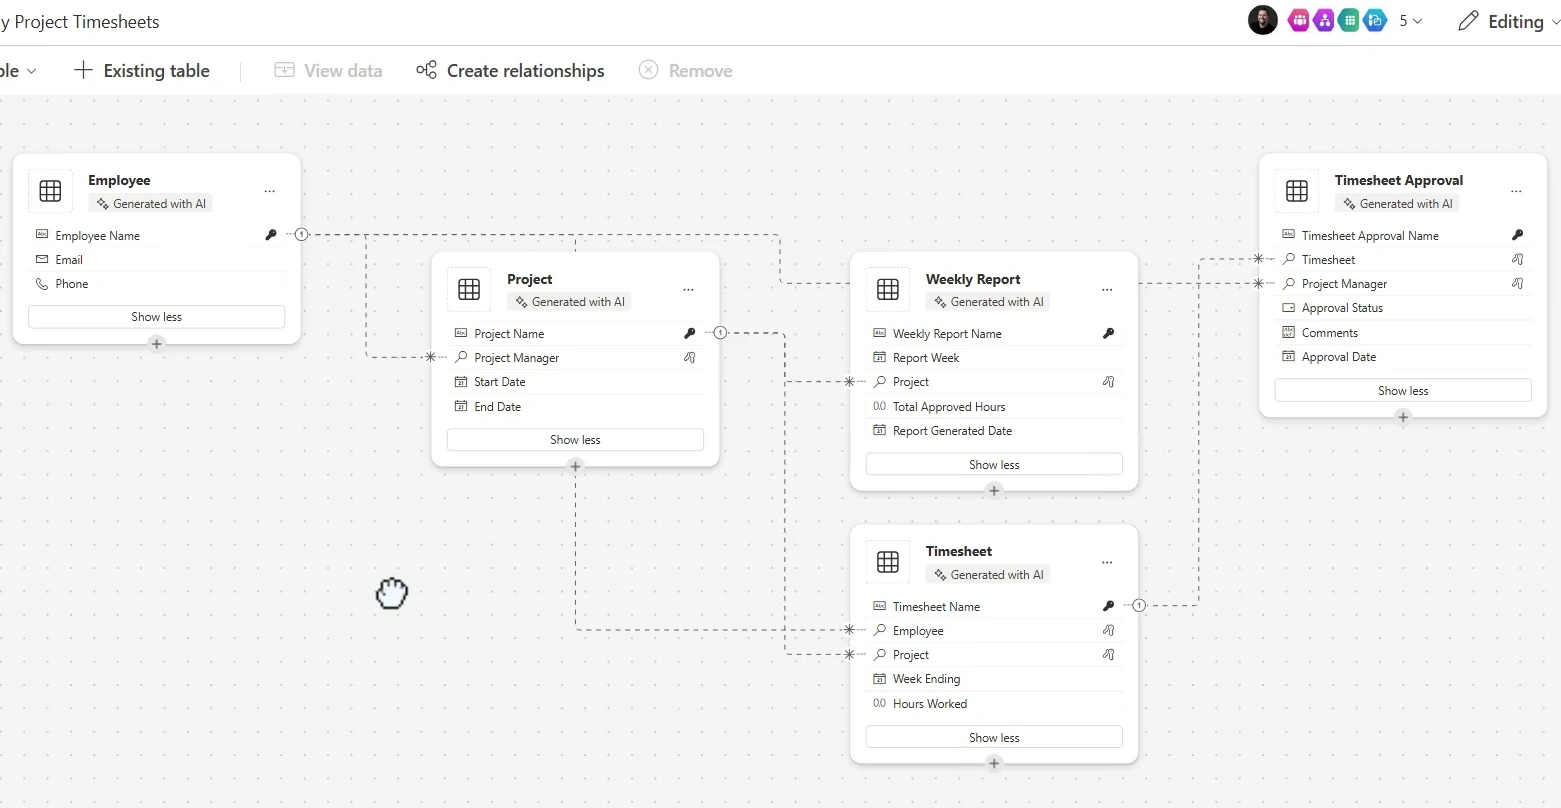This screenshot has width=1561, height=808.
Task: Select the Week Ending column in Timesheet
Action: coord(994,679)
